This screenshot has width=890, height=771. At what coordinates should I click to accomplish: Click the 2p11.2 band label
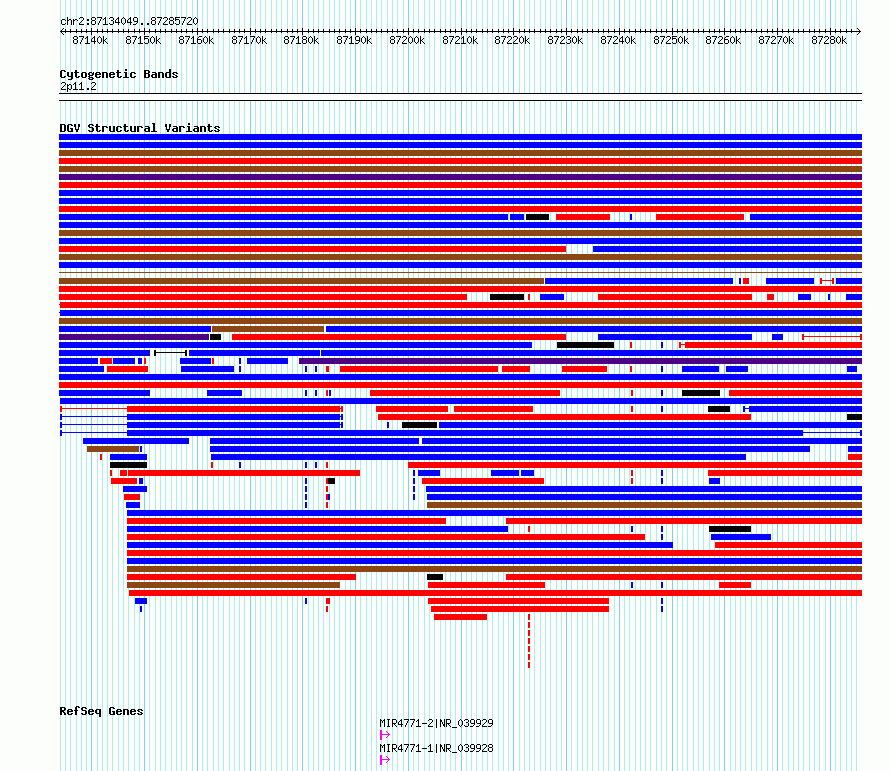point(78,86)
